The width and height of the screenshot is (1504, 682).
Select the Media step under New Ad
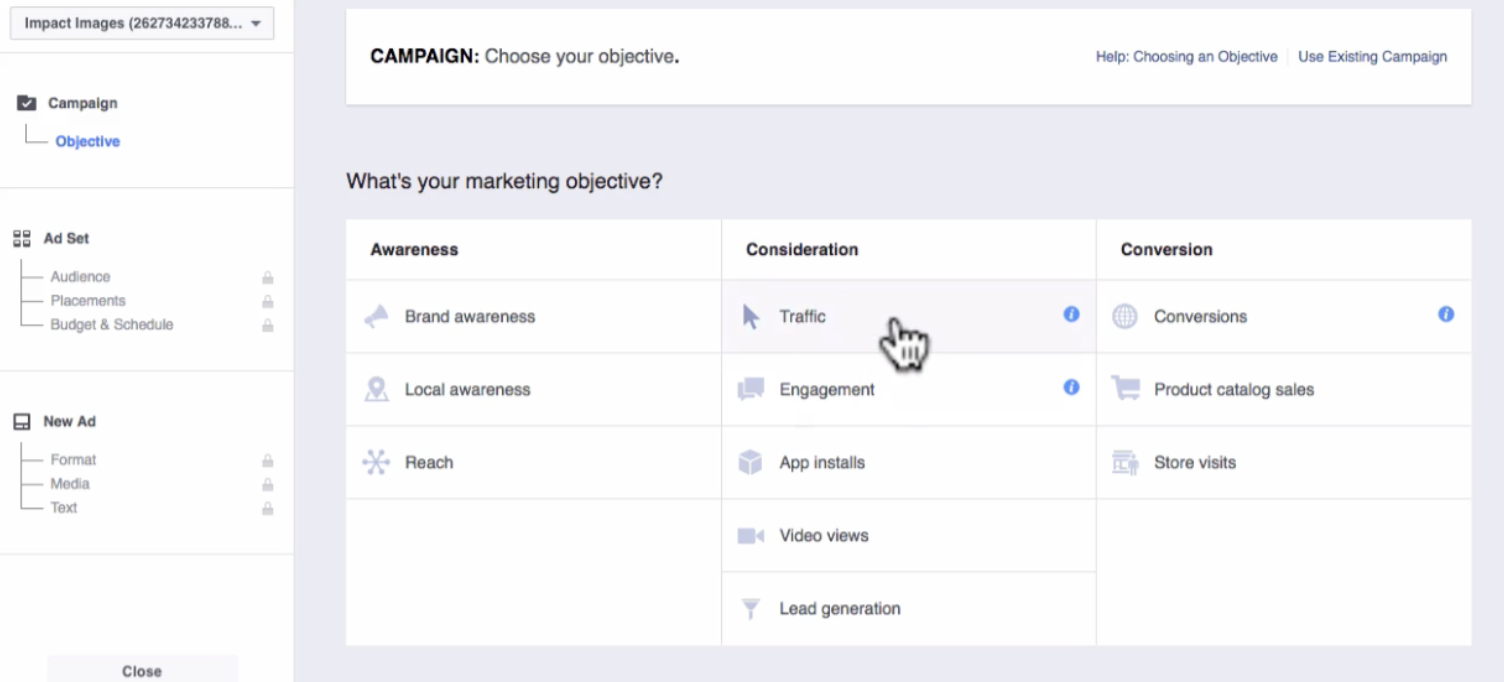[x=70, y=484]
